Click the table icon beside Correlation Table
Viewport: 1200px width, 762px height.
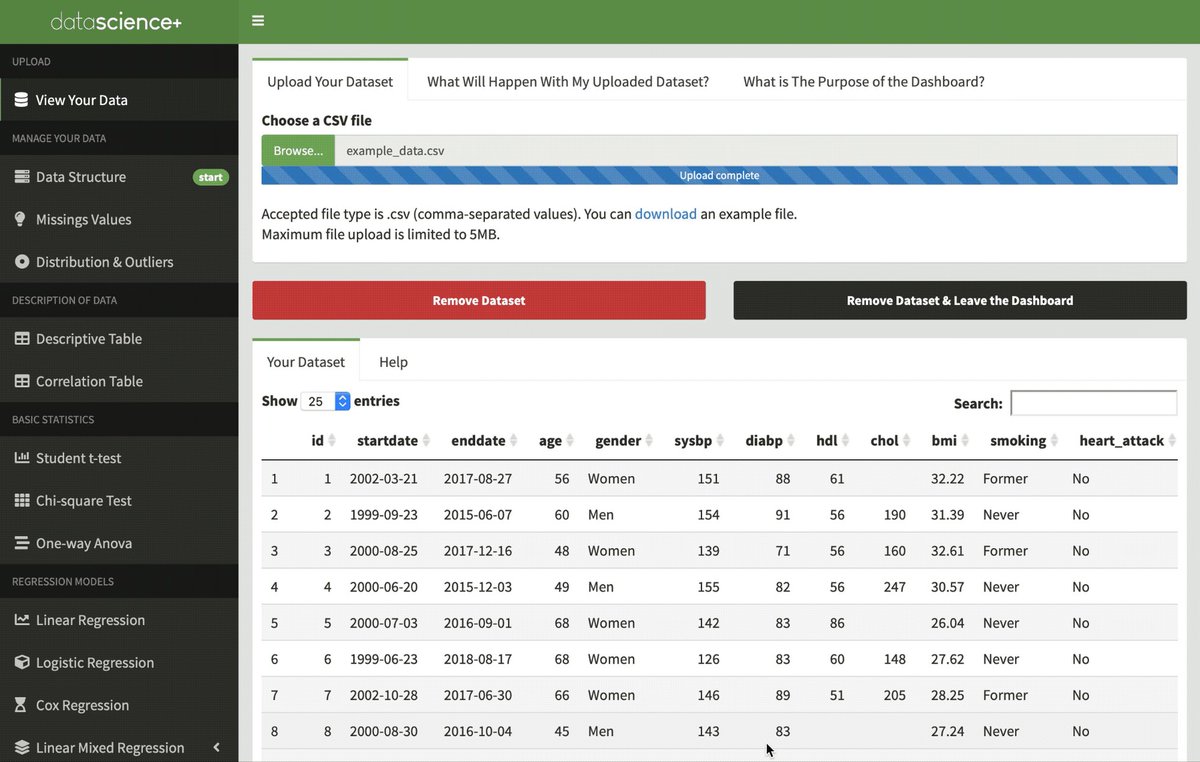21,381
